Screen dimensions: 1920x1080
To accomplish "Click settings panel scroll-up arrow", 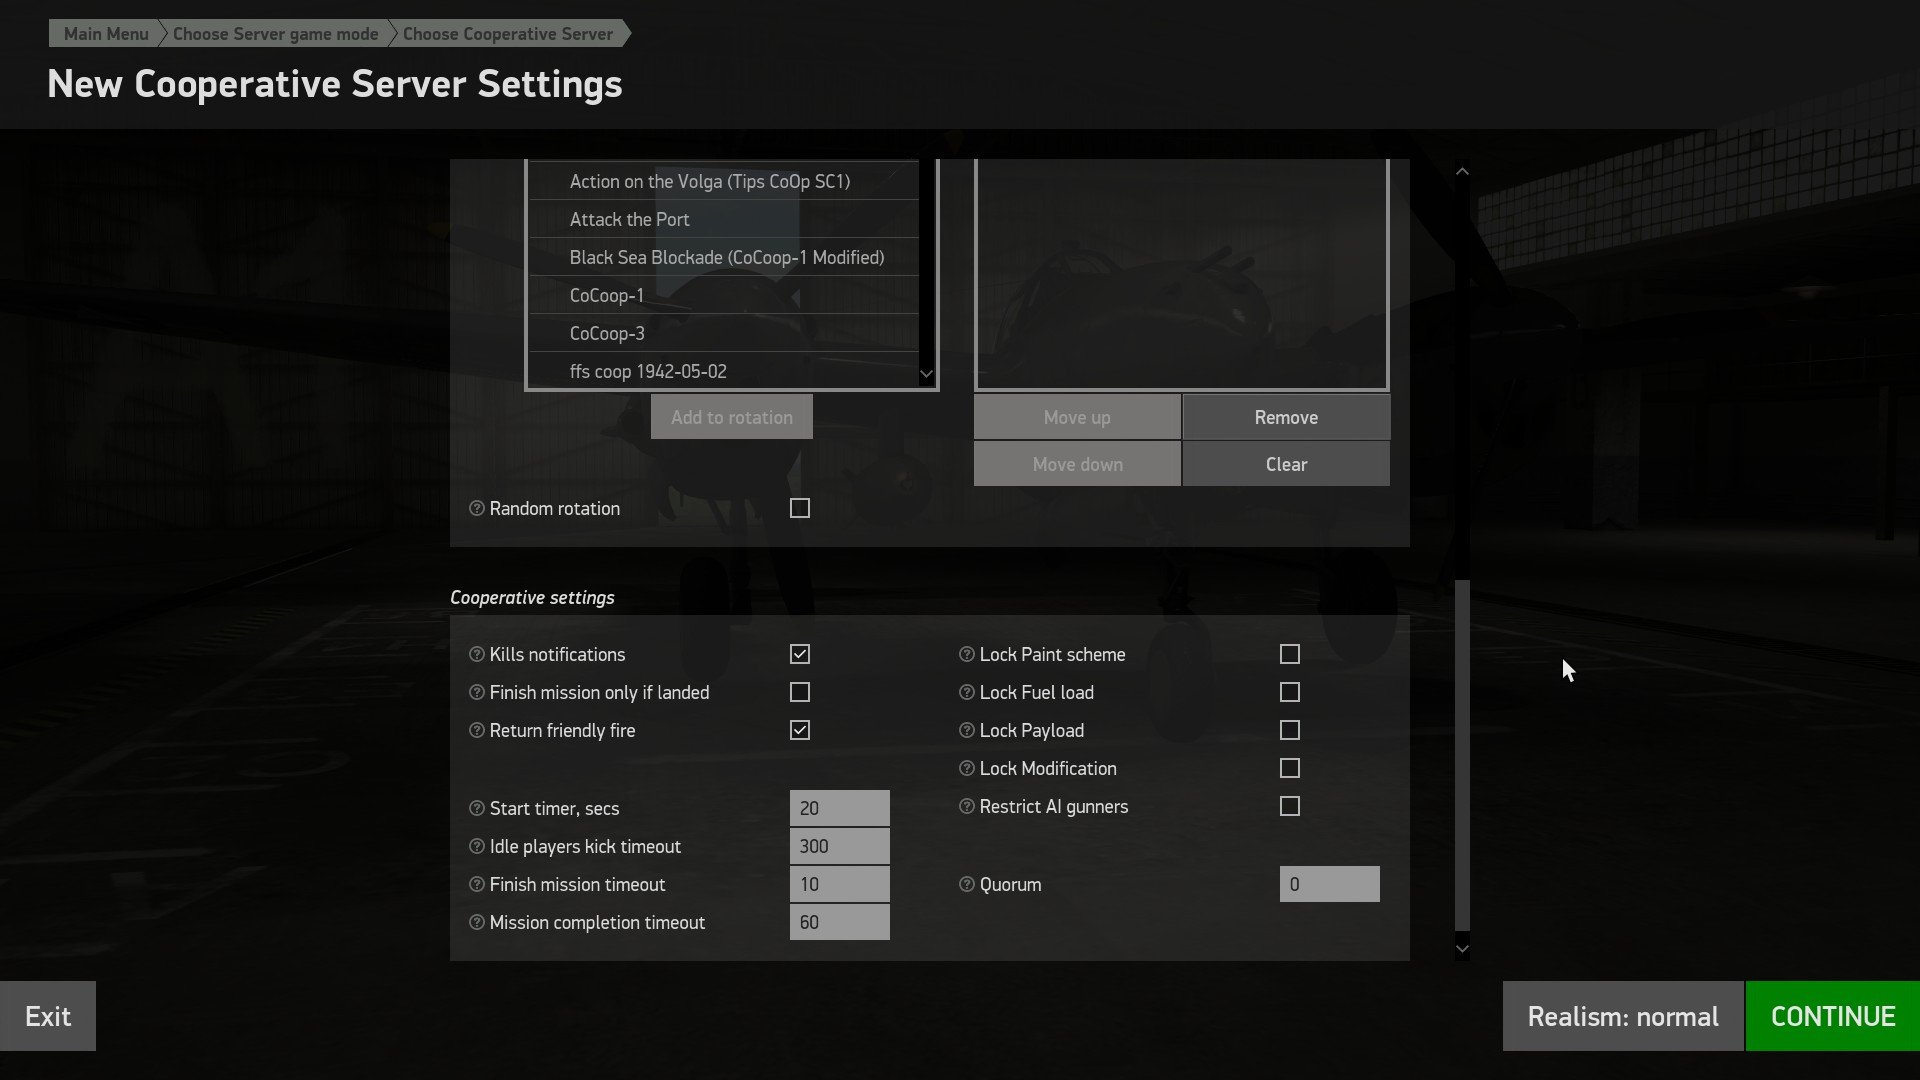I will [1462, 172].
